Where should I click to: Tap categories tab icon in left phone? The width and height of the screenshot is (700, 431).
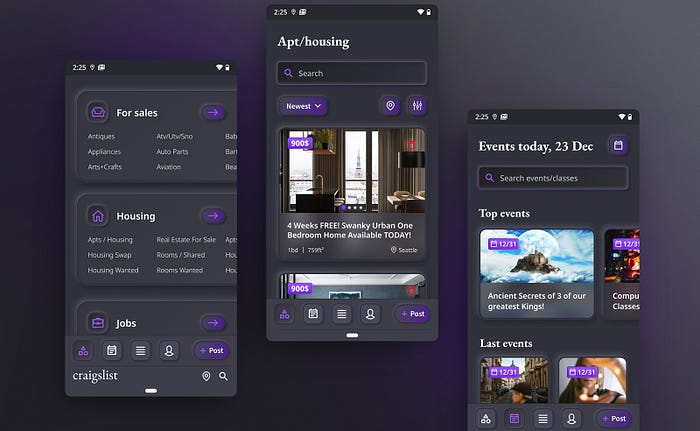(83, 351)
